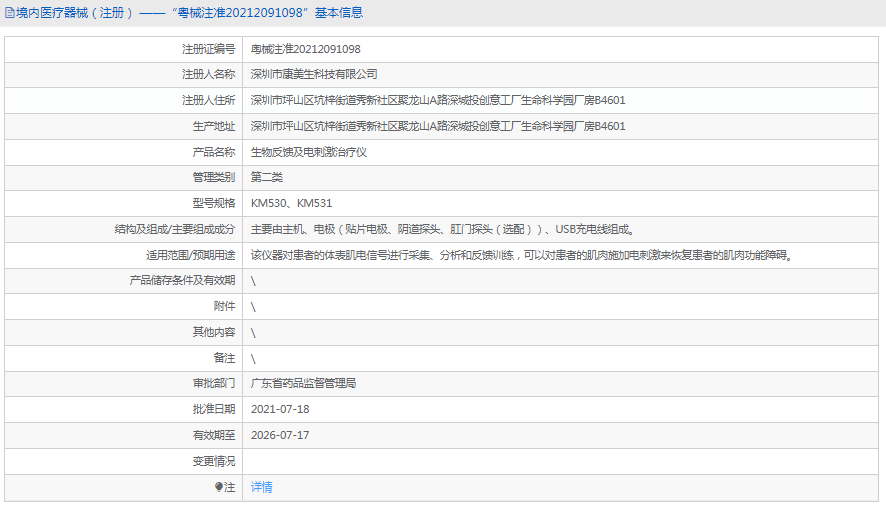Click the 型号规格 label

point(214,203)
